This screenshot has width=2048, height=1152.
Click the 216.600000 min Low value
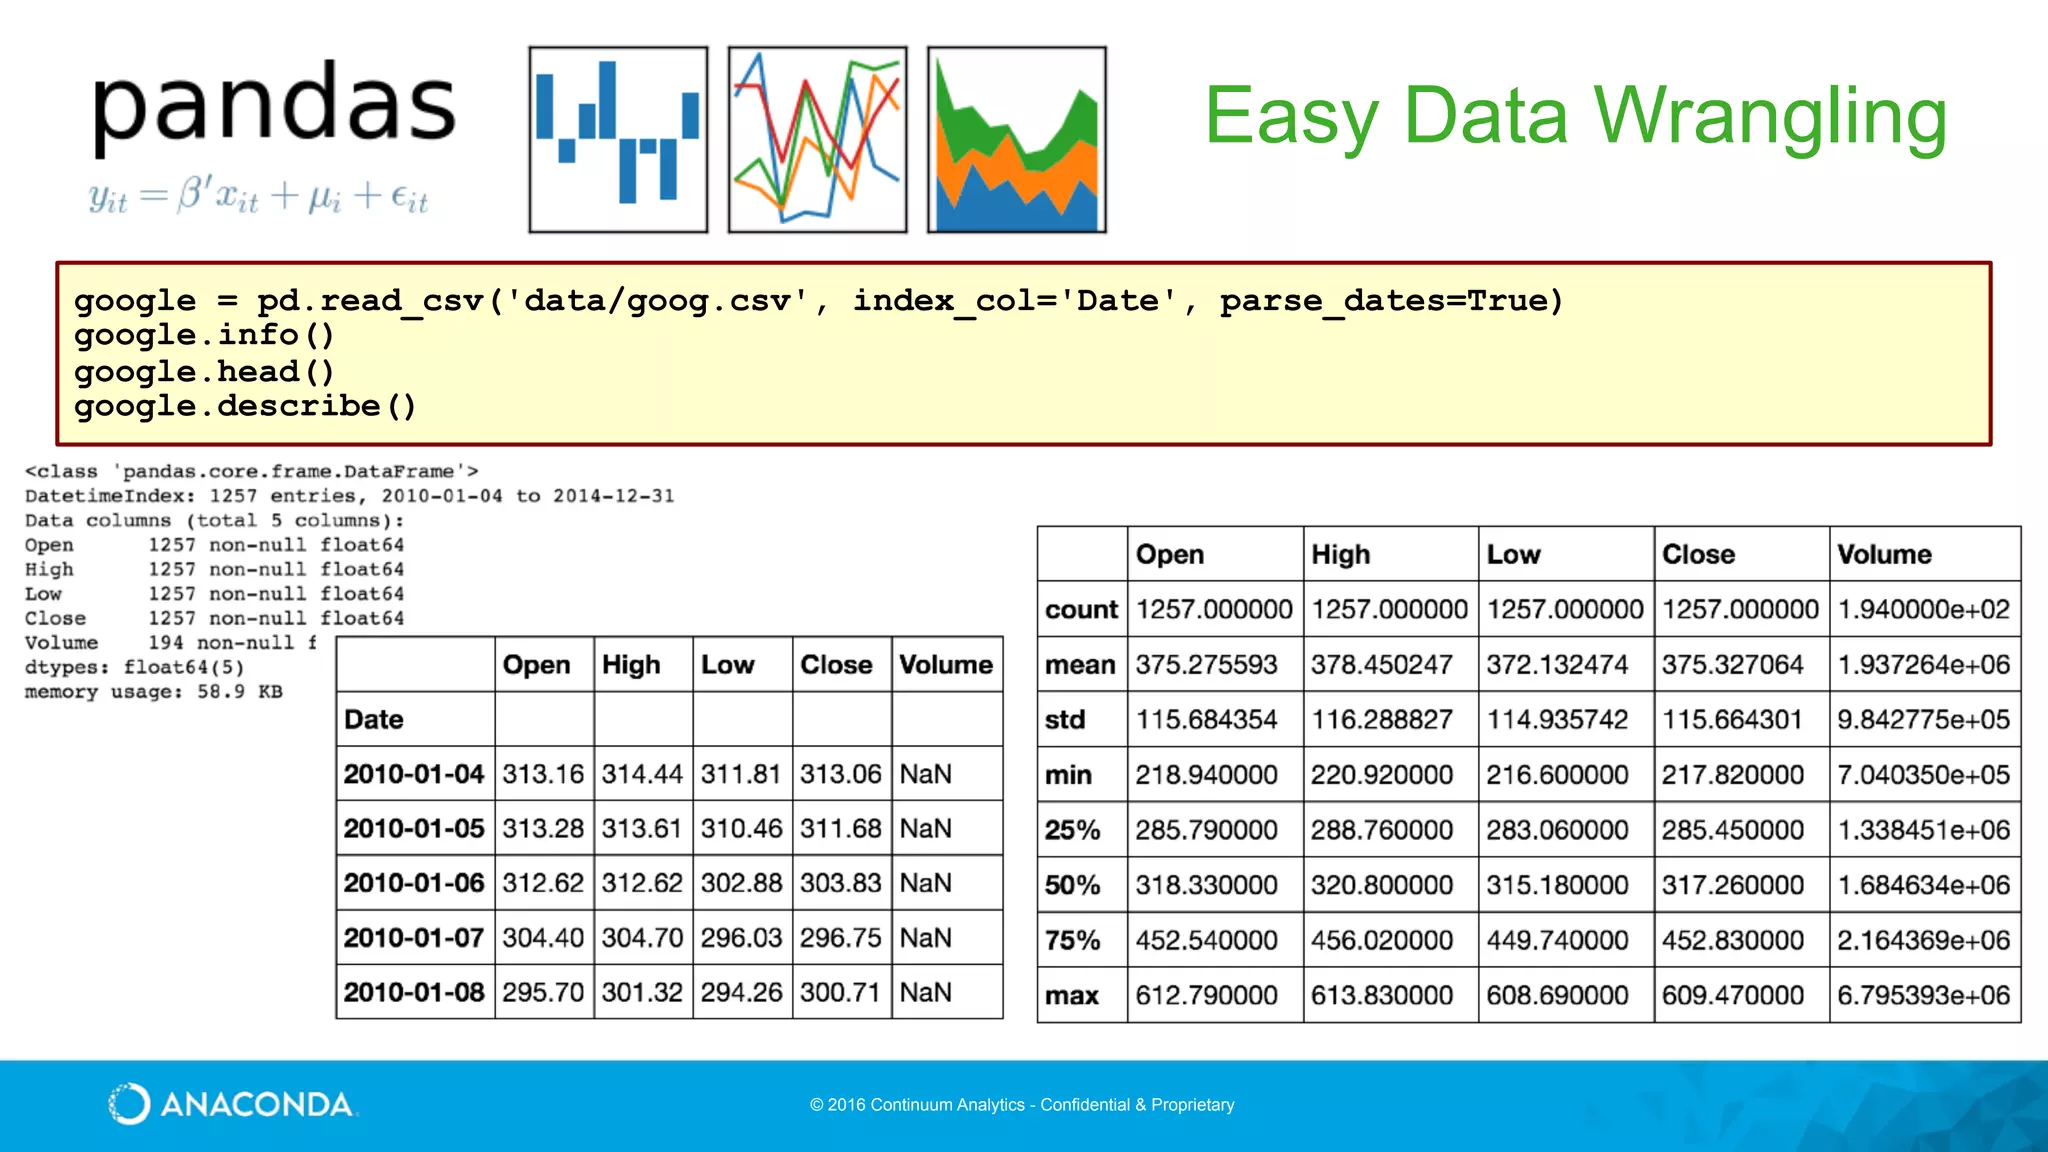pyautogui.click(x=1557, y=775)
